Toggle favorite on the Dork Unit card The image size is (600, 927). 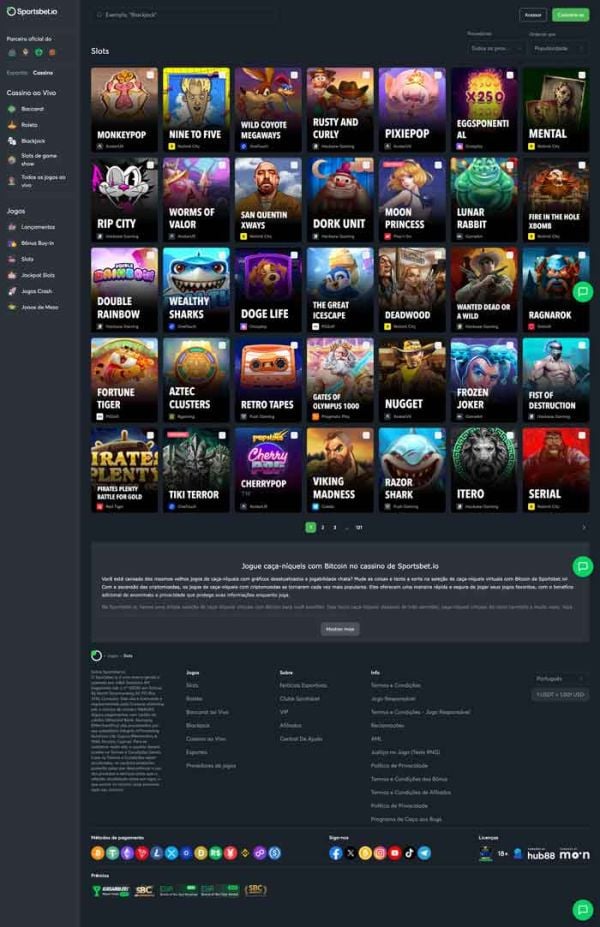pyautogui.click(x=366, y=166)
